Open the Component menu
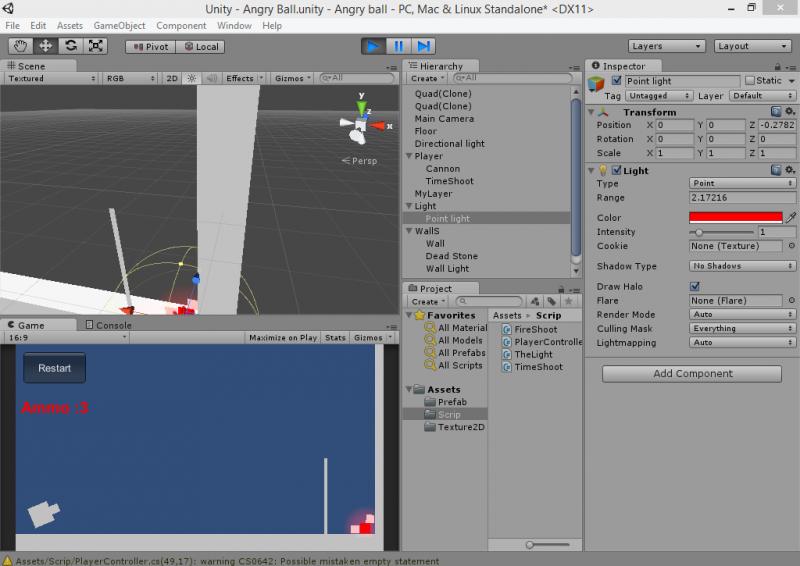Image resolution: width=800 pixels, height=566 pixels. tap(181, 26)
